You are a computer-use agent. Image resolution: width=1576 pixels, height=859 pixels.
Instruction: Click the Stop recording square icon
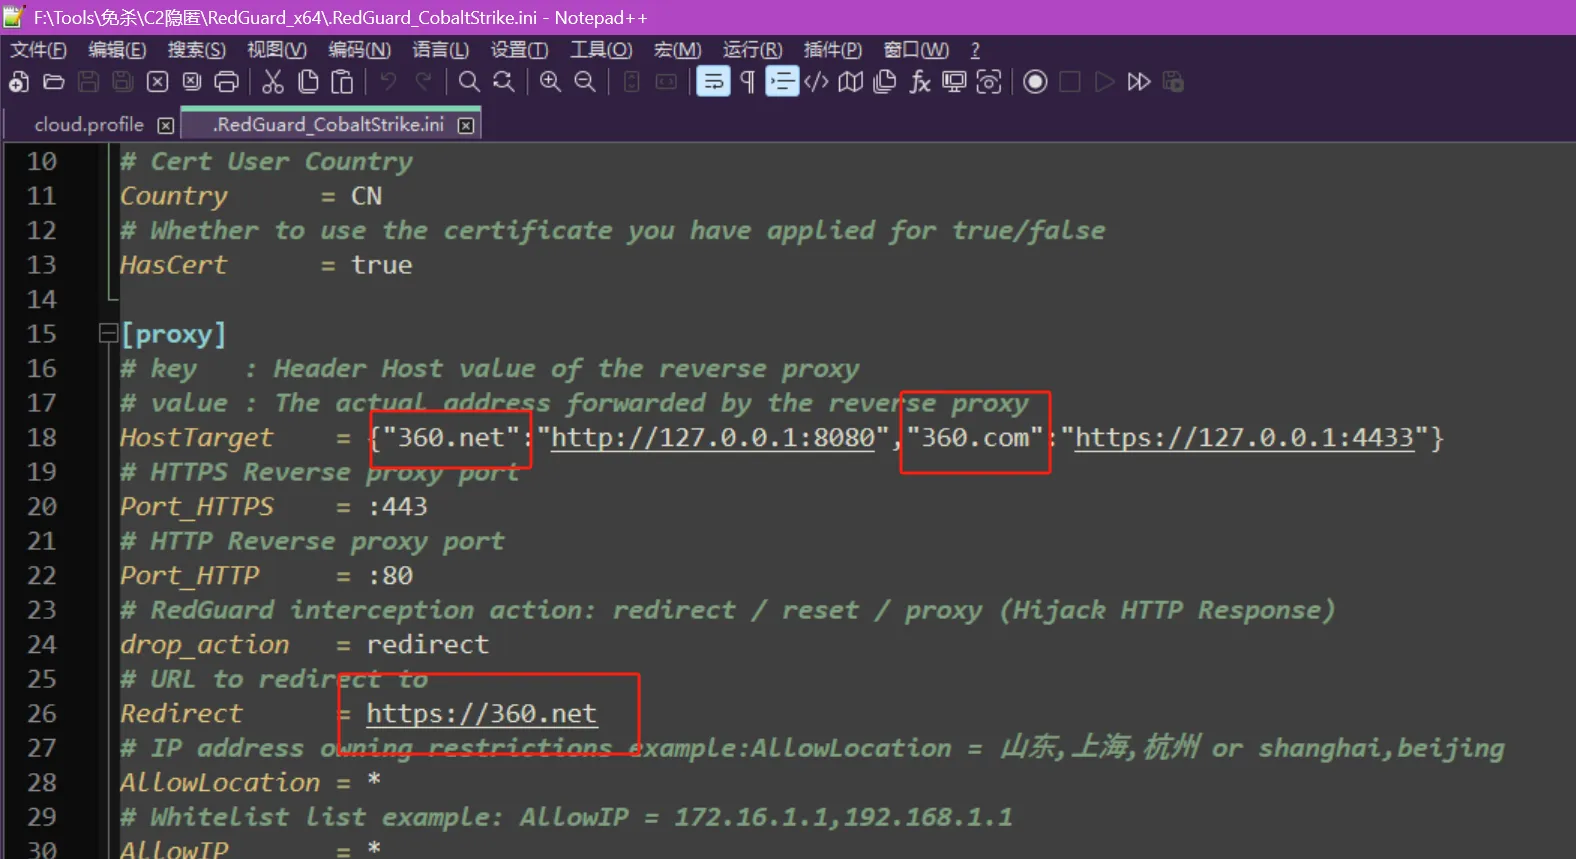[x=1070, y=82]
